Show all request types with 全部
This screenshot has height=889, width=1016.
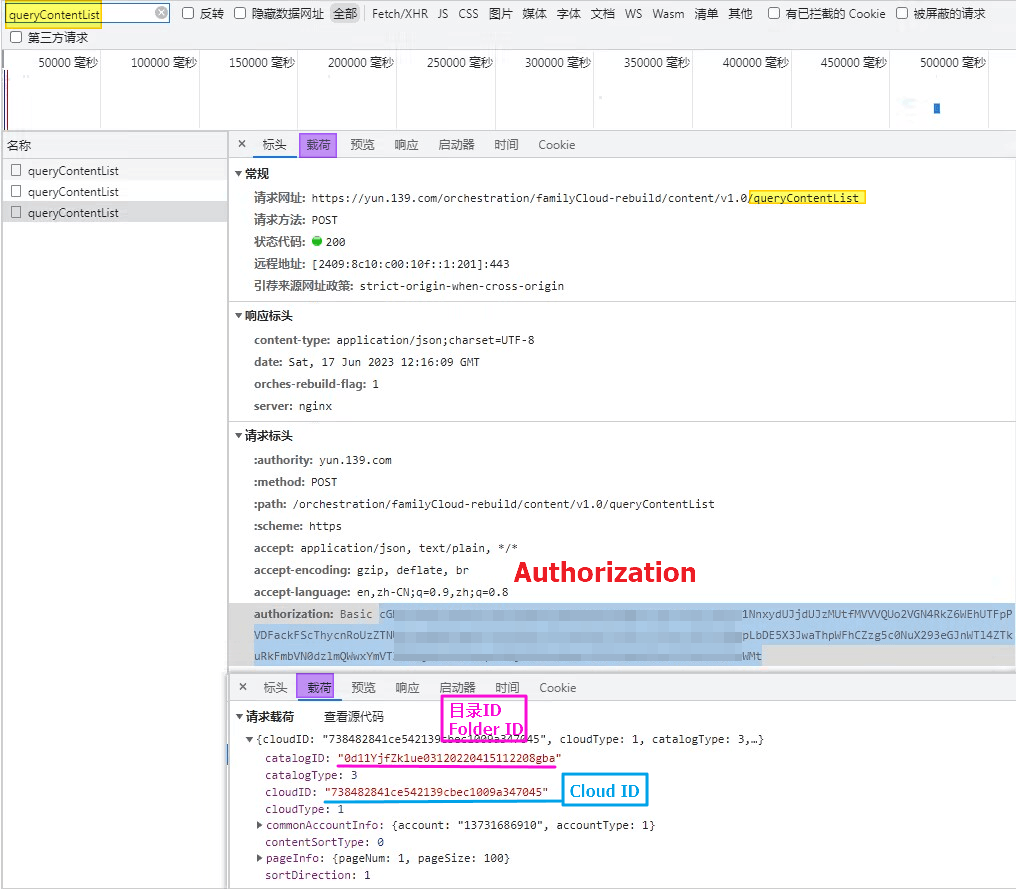pyautogui.click(x=344, y=14)
